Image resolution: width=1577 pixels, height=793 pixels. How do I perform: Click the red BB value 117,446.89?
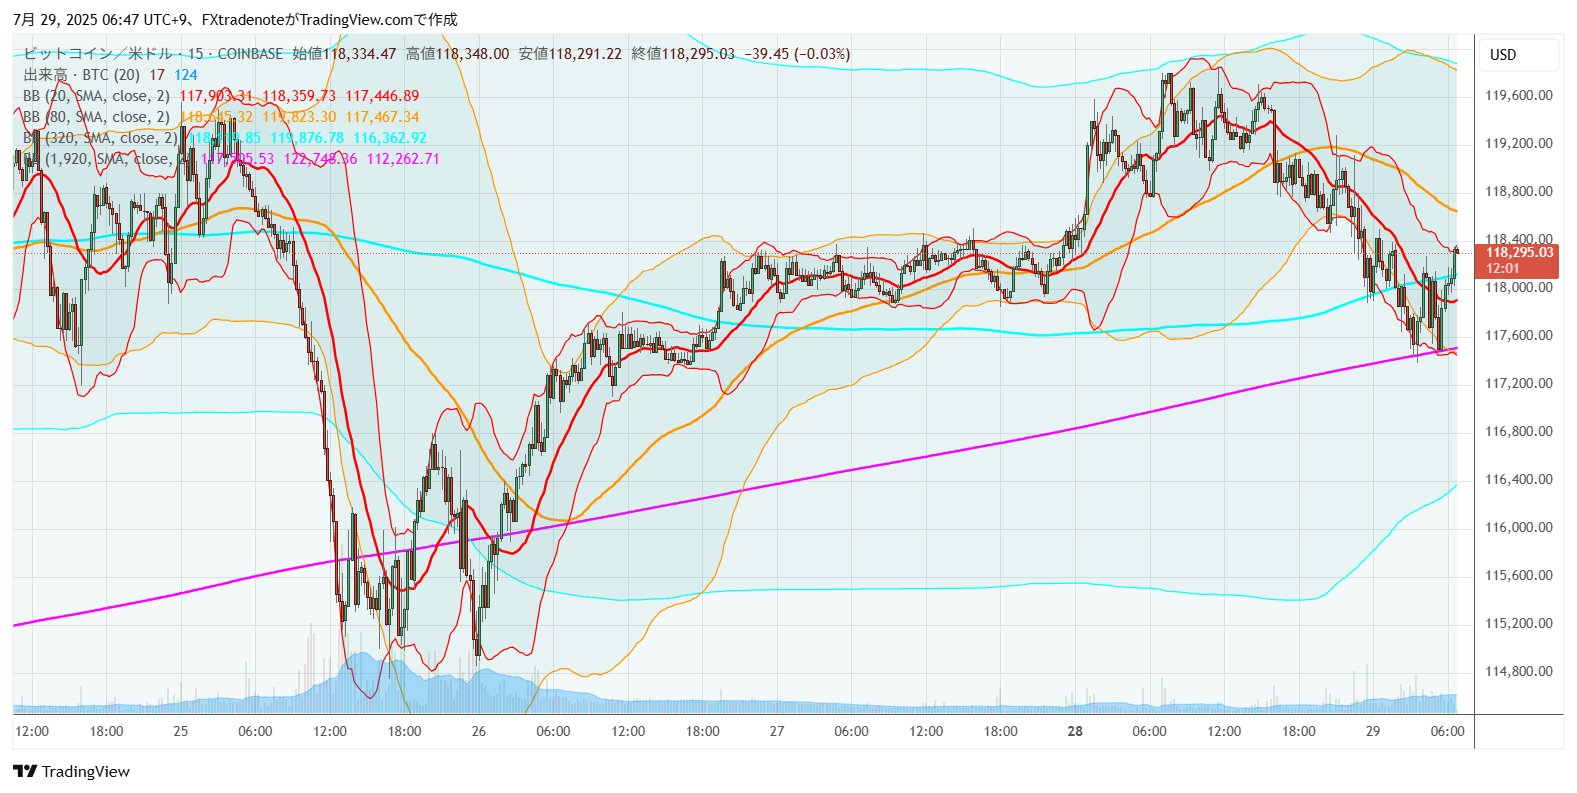click(382, 96)
